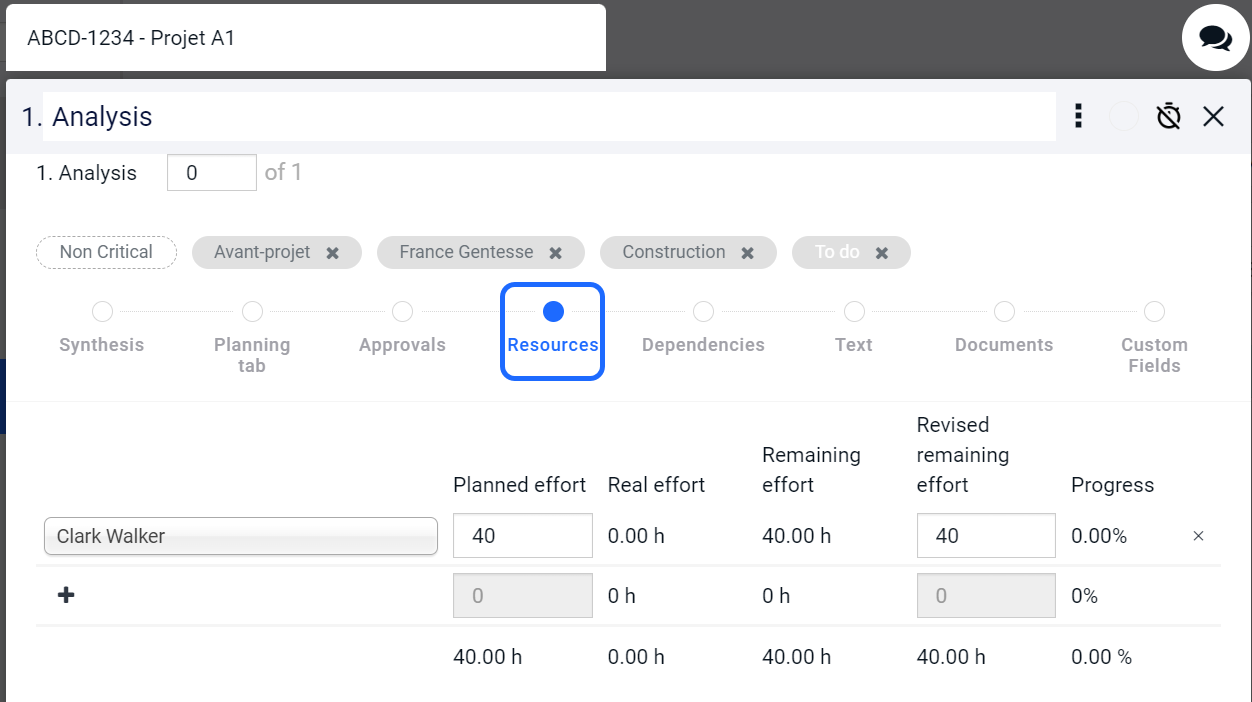Remove the To do tag
Viewport: 1252px width, 702px height.
tap(881, 253)
